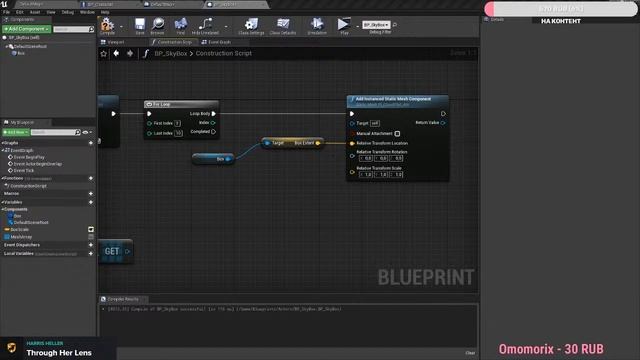Click the GET node output pin

(x=127, y=251)
